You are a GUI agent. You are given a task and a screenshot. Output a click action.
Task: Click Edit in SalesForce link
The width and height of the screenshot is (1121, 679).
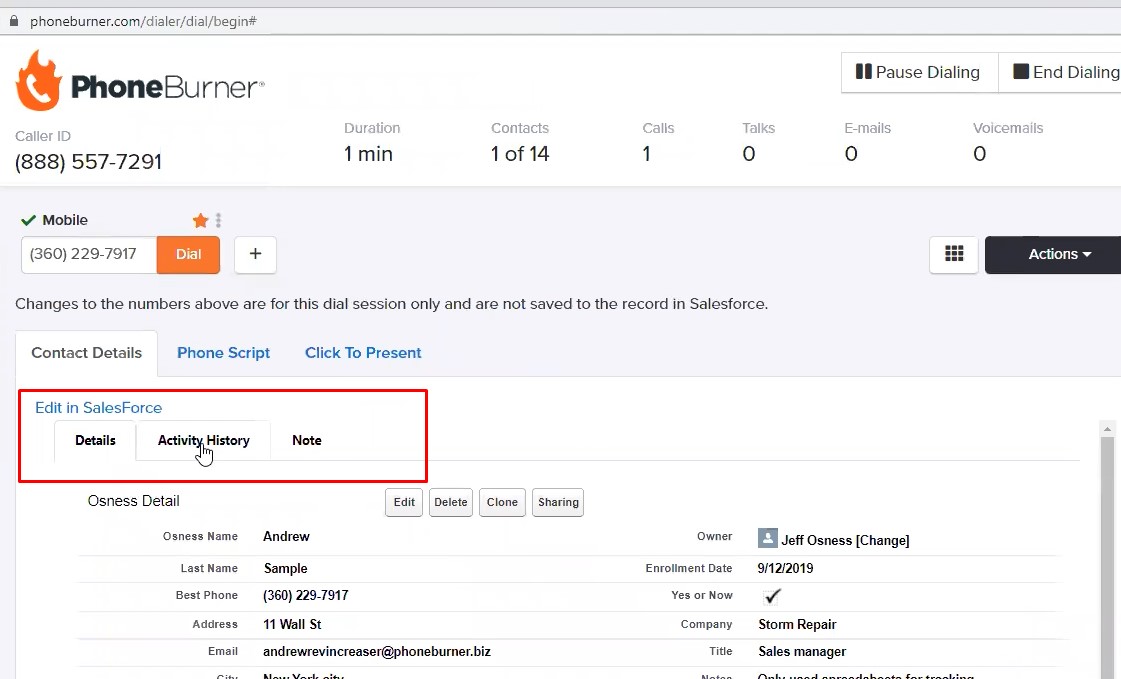tap(99, 407)
